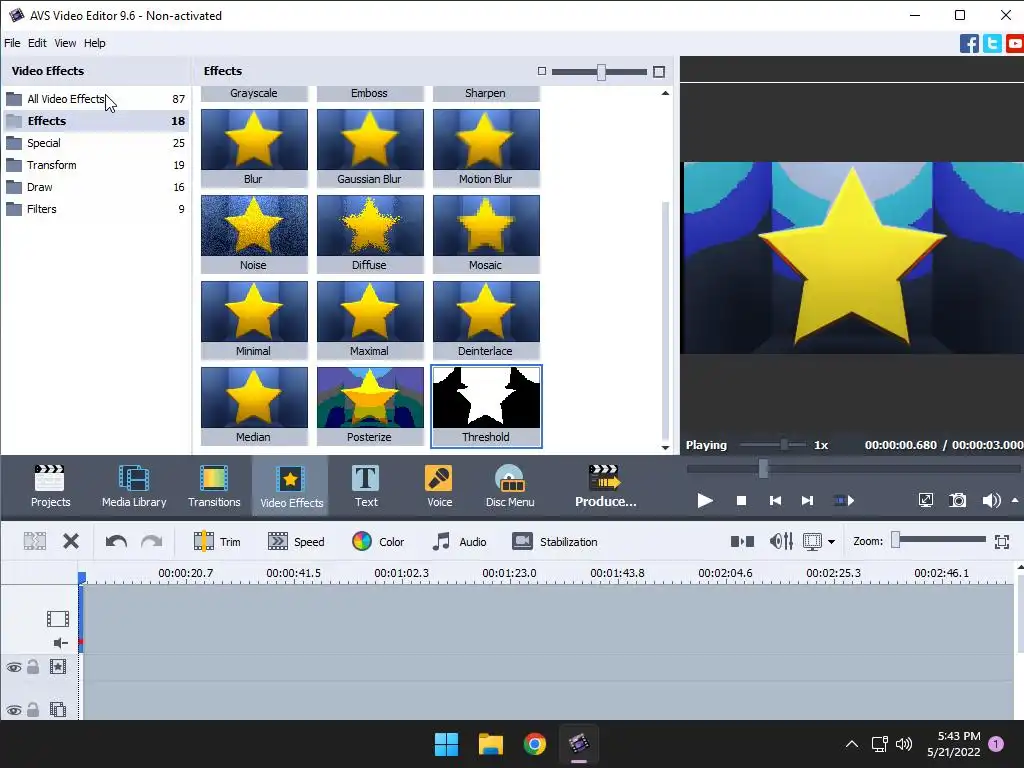Screen dimensions: 1024x768
Task: Select the Special effects category
Action: click(96, 143)
